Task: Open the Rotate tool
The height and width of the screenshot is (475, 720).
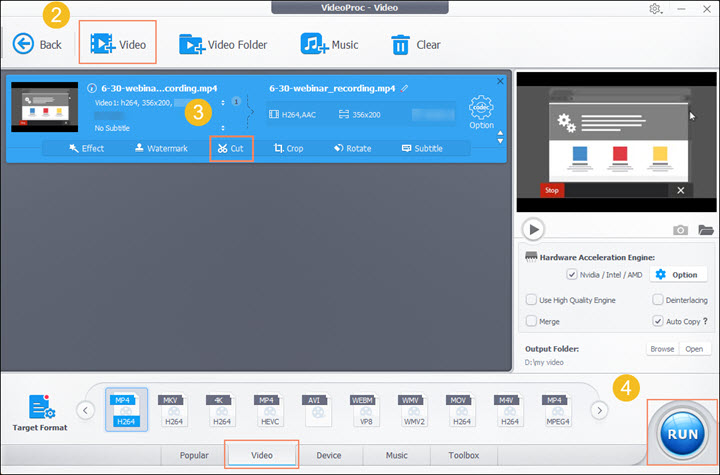Action: (x=353, y=148)
